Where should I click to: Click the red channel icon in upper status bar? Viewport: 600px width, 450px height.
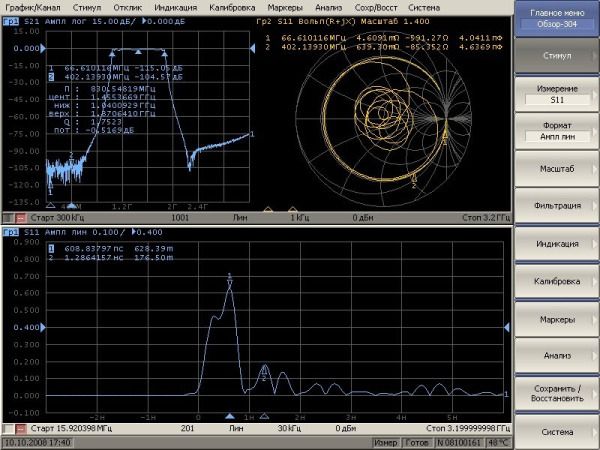(20, 217)
